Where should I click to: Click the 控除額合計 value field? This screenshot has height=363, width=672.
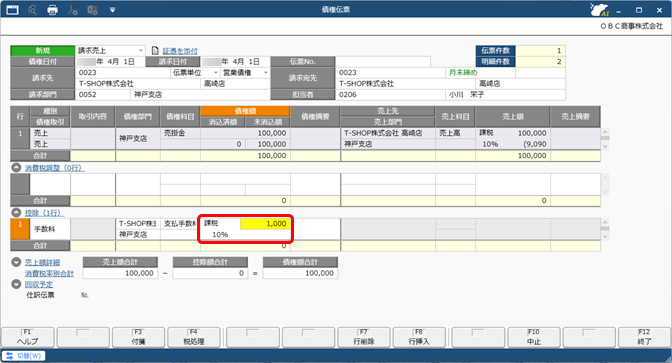click(x=210, y=273)
